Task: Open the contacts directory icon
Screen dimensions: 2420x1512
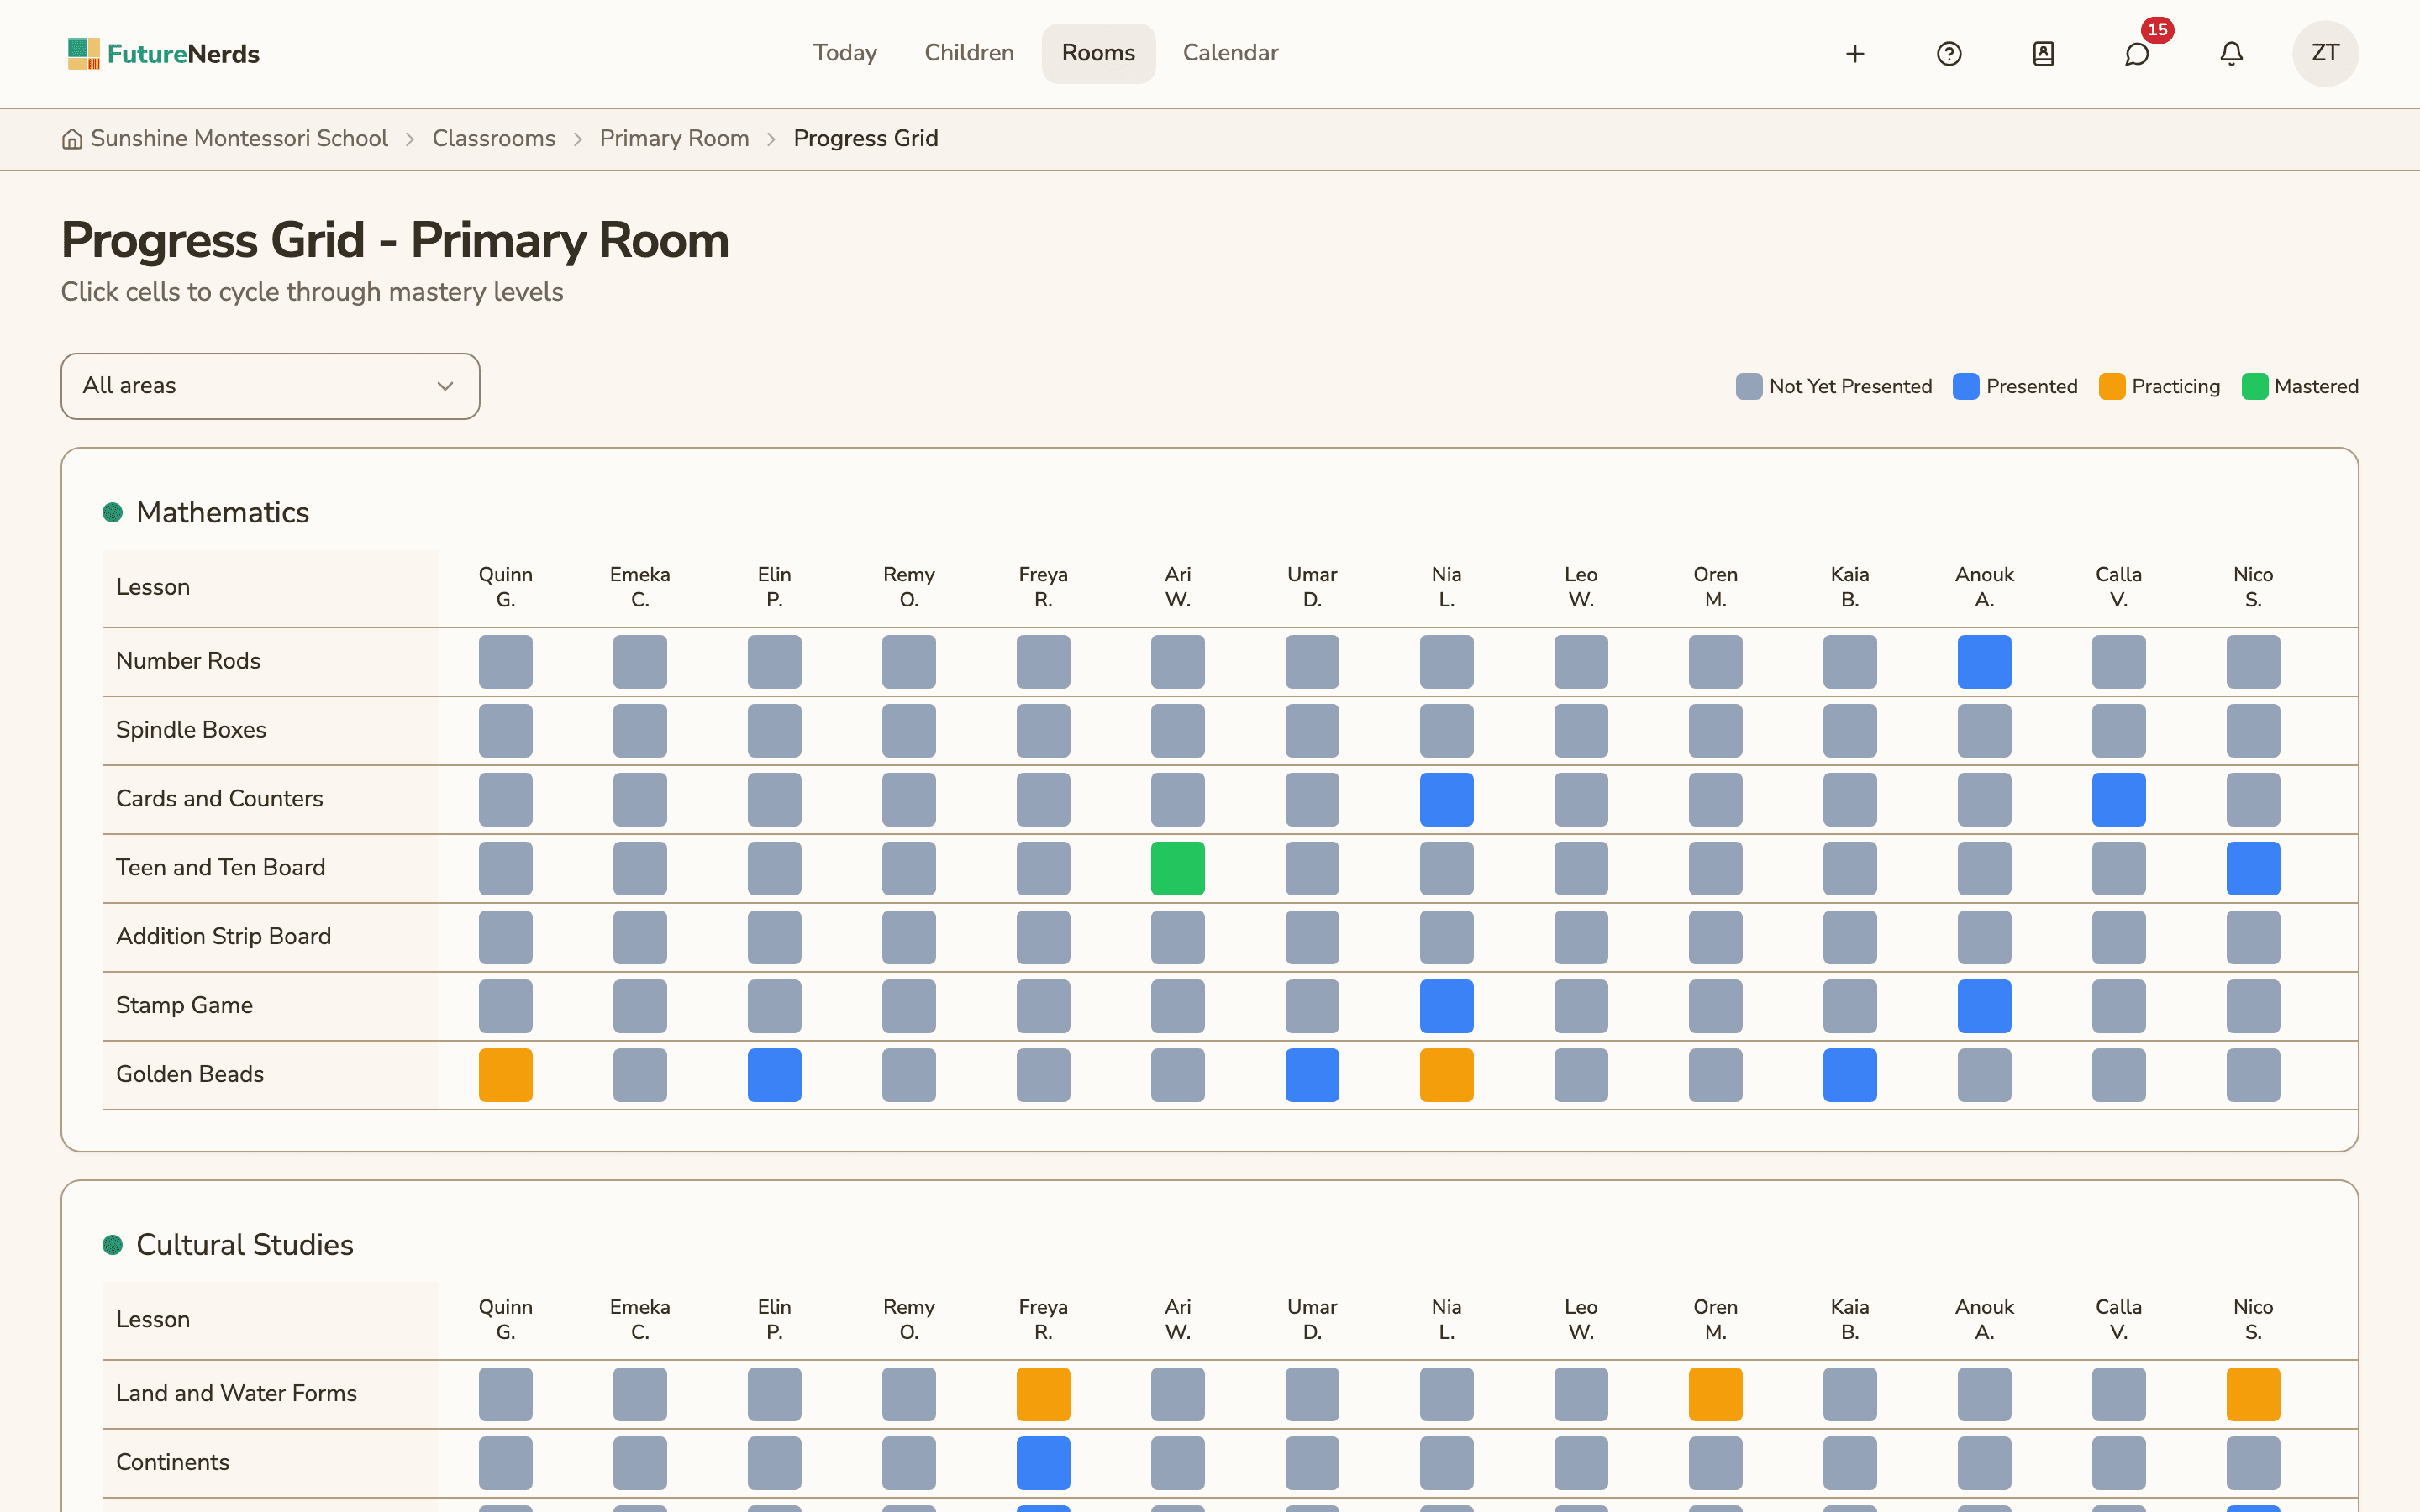Action: [x=2043, y=54]
